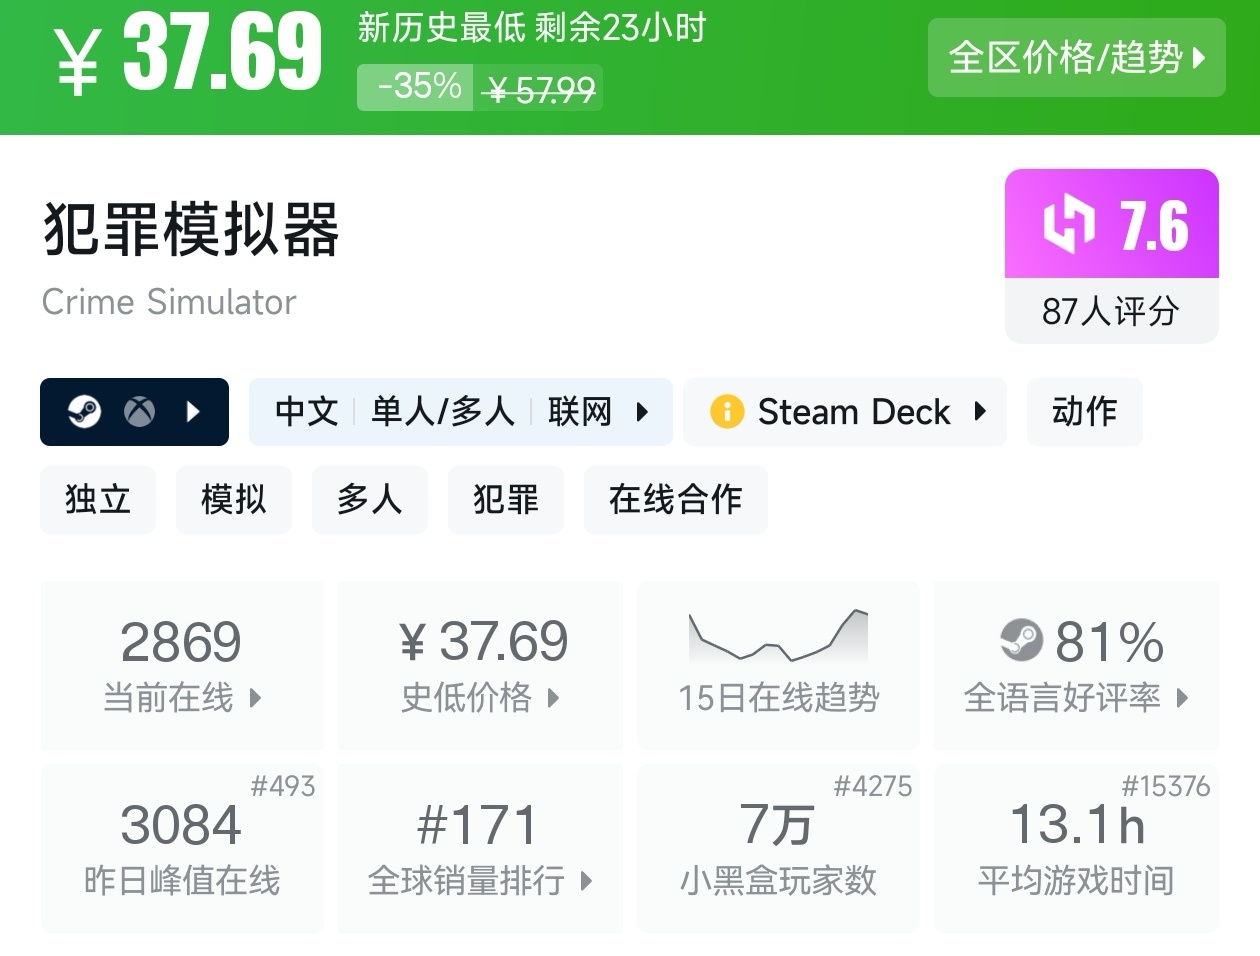Select the 多人 tag
The width and height of the screenshot is (1260, 956).
(x=370, y=499)
